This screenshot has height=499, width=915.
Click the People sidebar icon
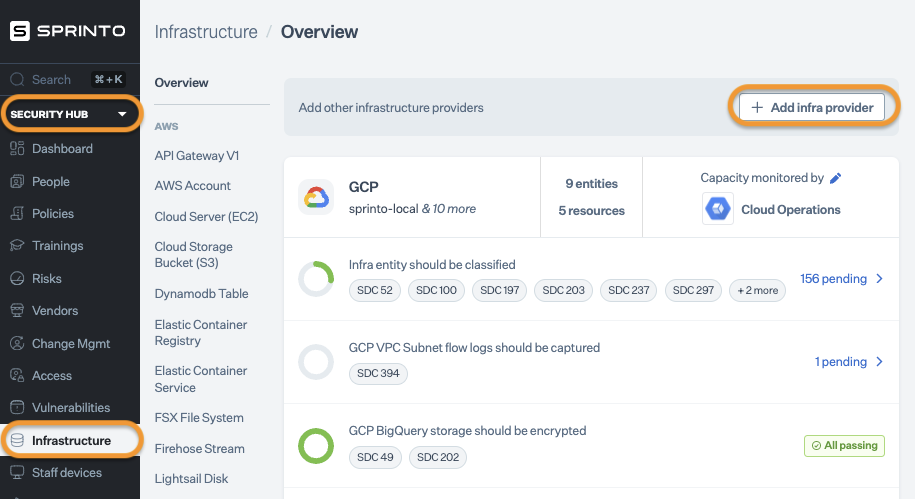click(x=17, y=182)
